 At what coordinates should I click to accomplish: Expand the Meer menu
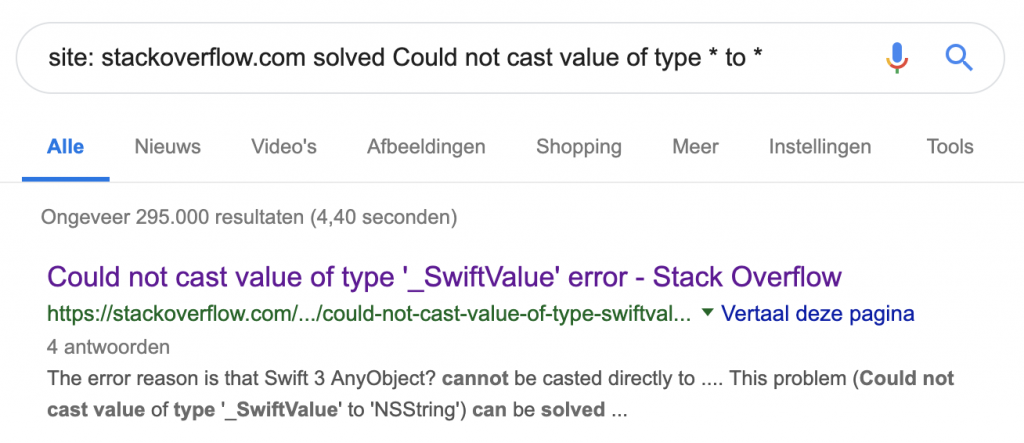695,147
